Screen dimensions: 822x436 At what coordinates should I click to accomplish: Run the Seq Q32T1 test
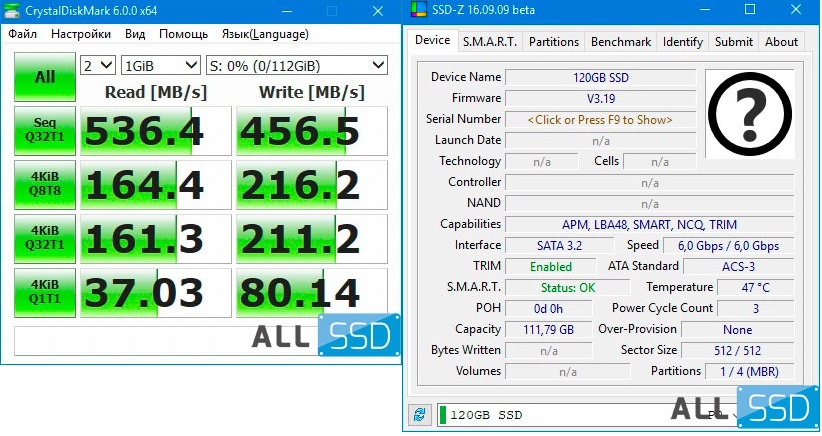click(x=45, y=130)
